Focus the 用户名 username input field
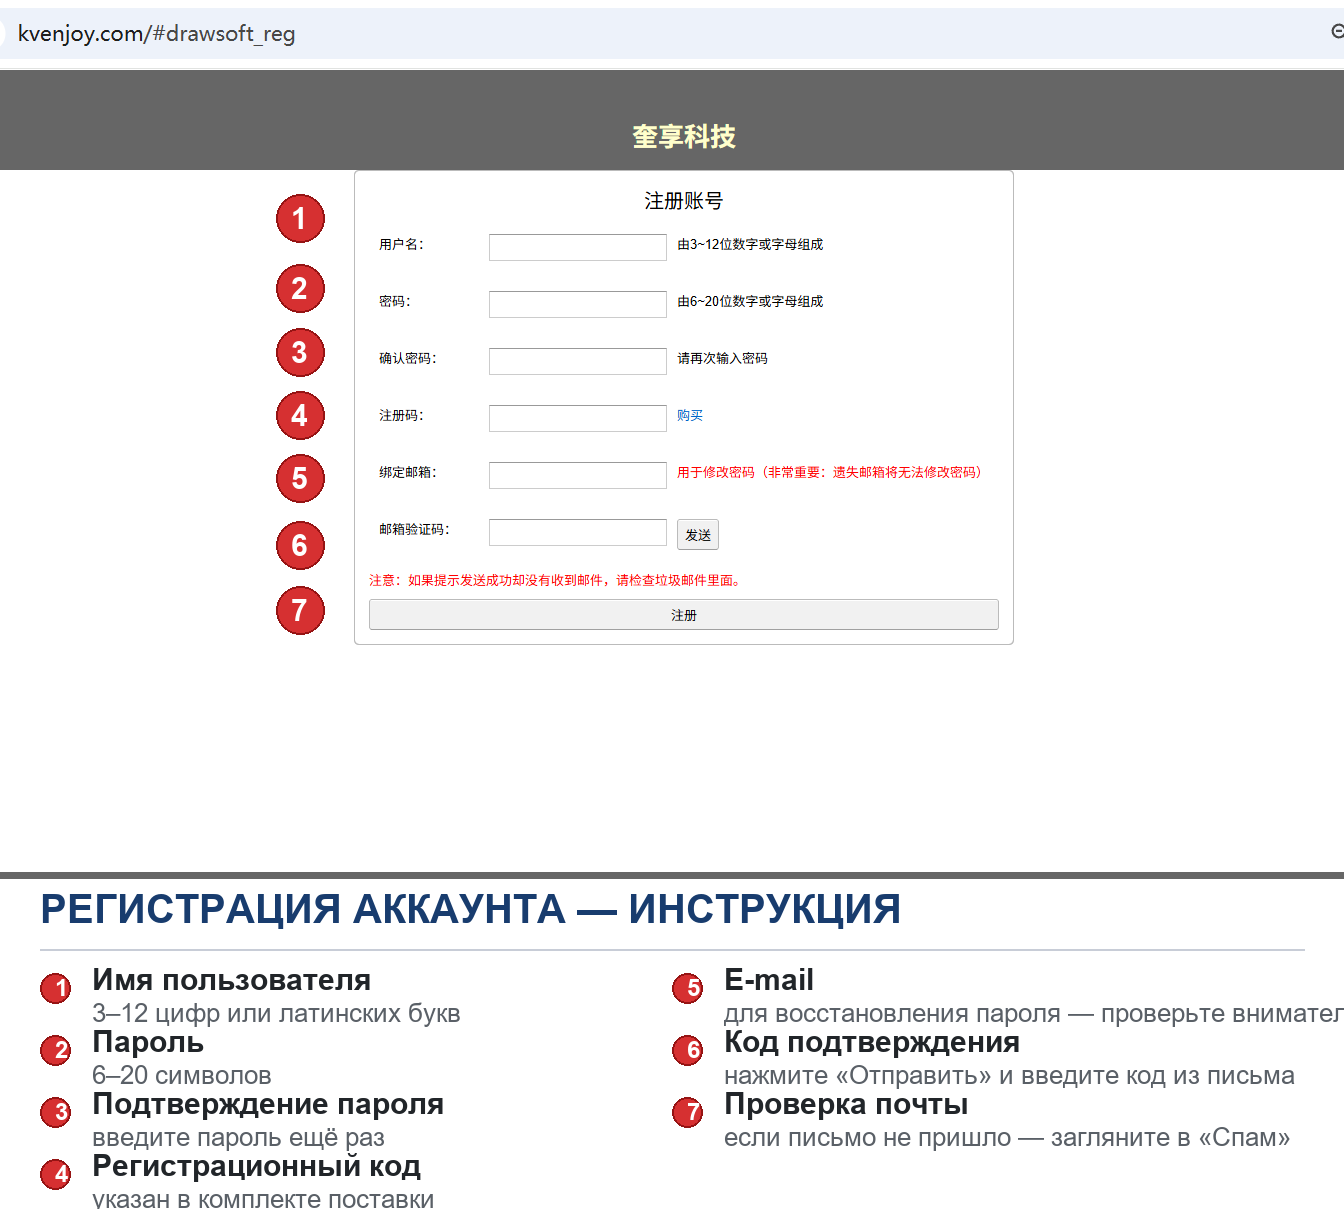 pyautogui.click(x=578, y=247)
